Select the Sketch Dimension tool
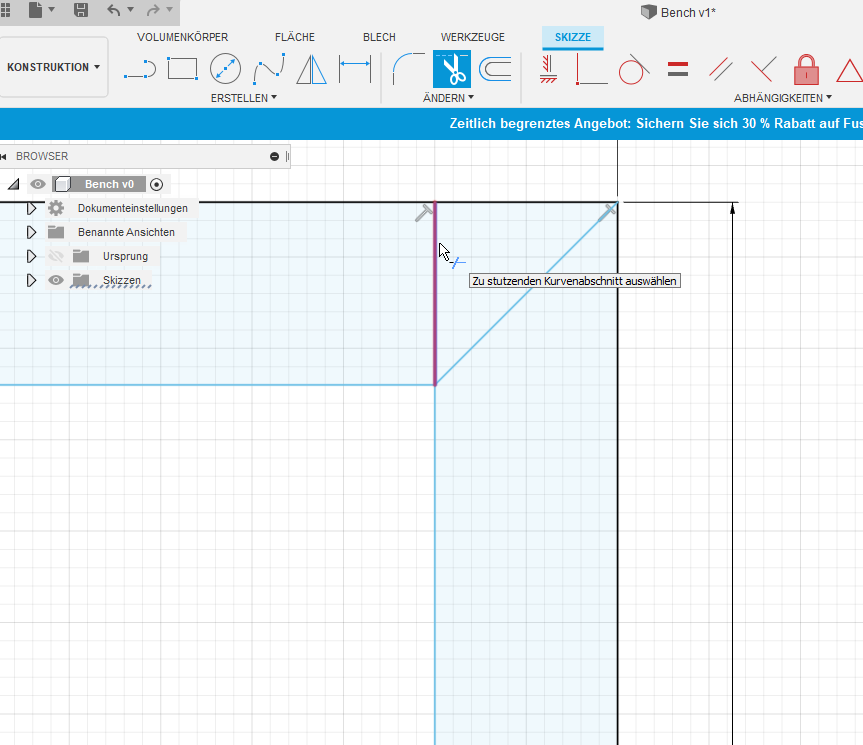This screenshot has width=863, height=745. 355,69
